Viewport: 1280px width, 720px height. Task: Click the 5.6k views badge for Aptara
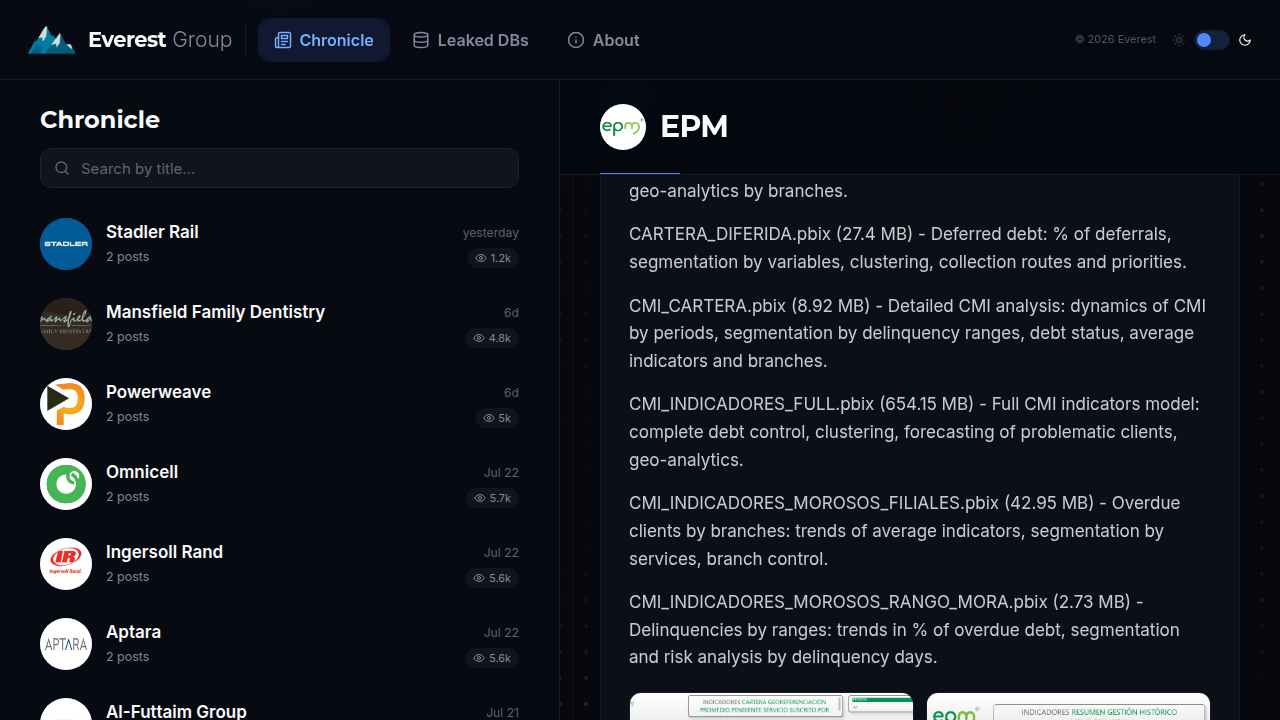pos(492,658)
